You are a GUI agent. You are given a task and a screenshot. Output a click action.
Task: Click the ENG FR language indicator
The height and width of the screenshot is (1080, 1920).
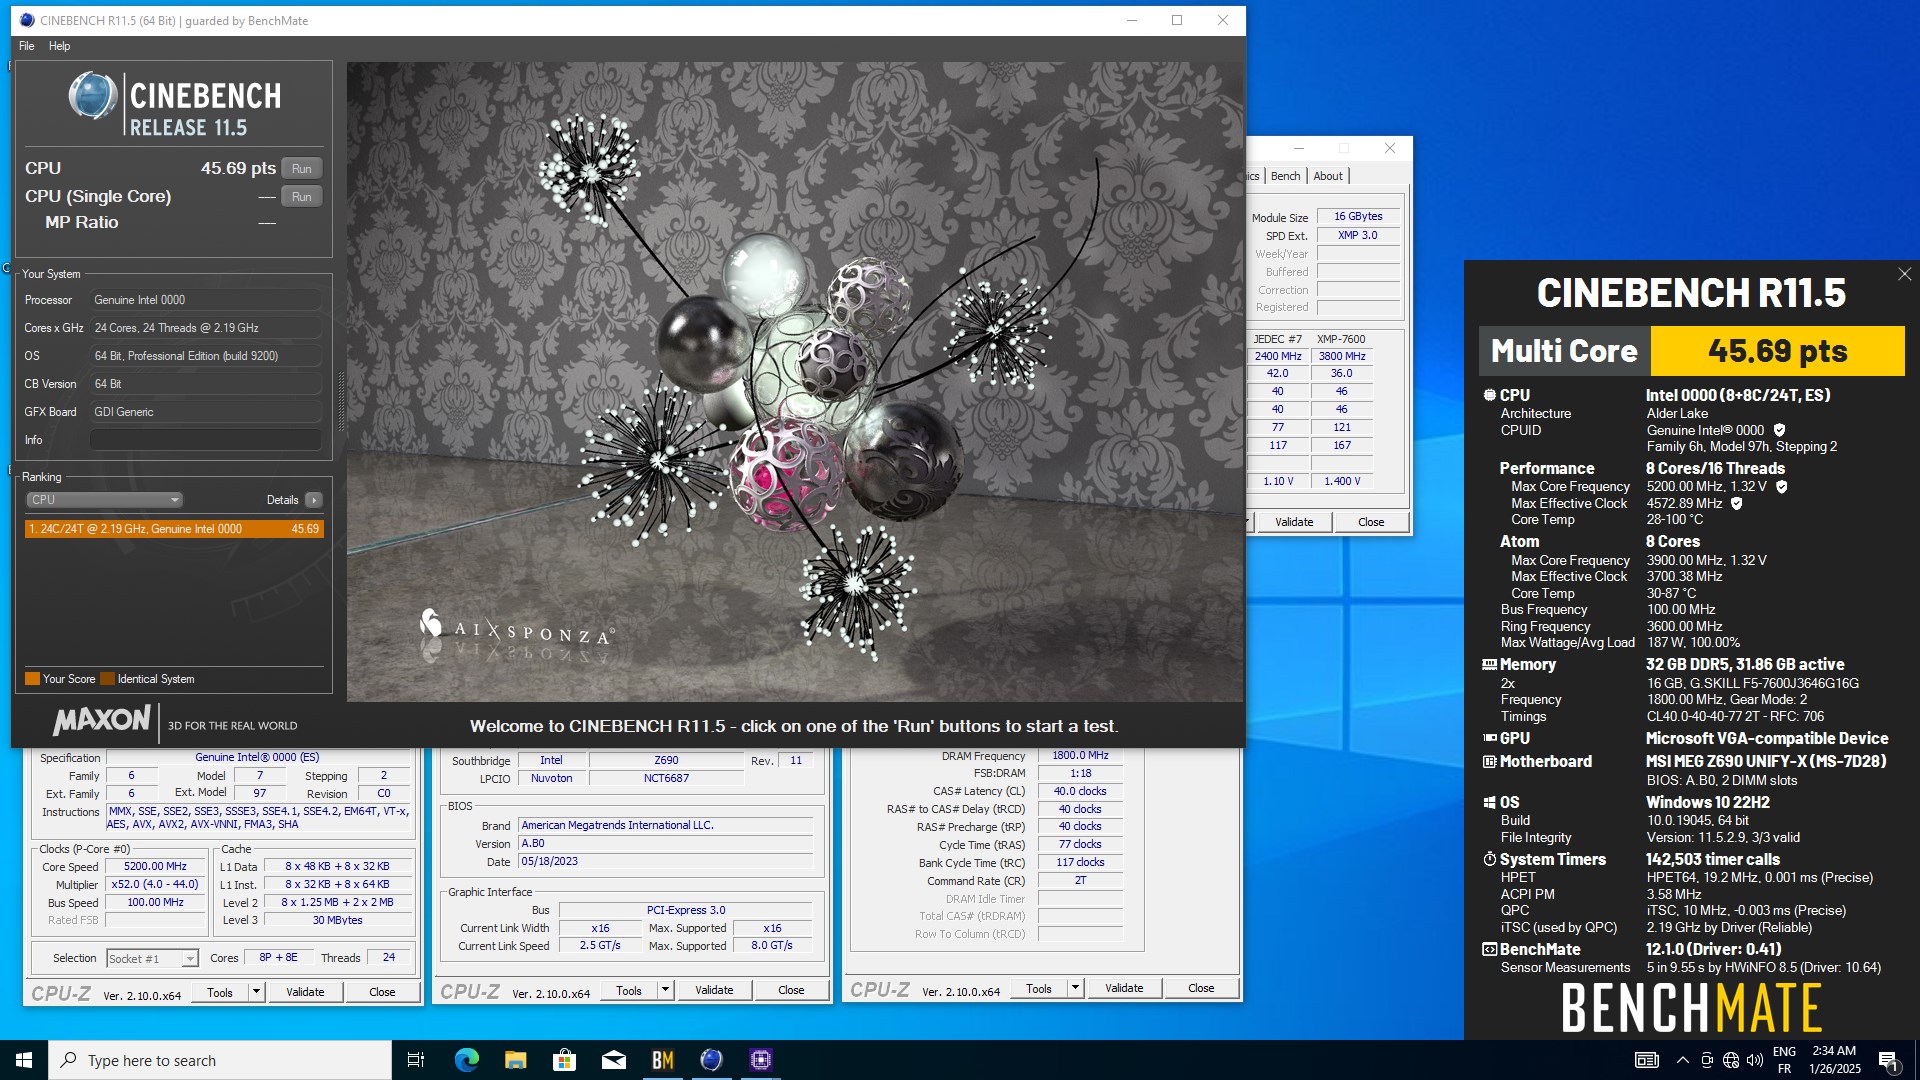1784,1060
